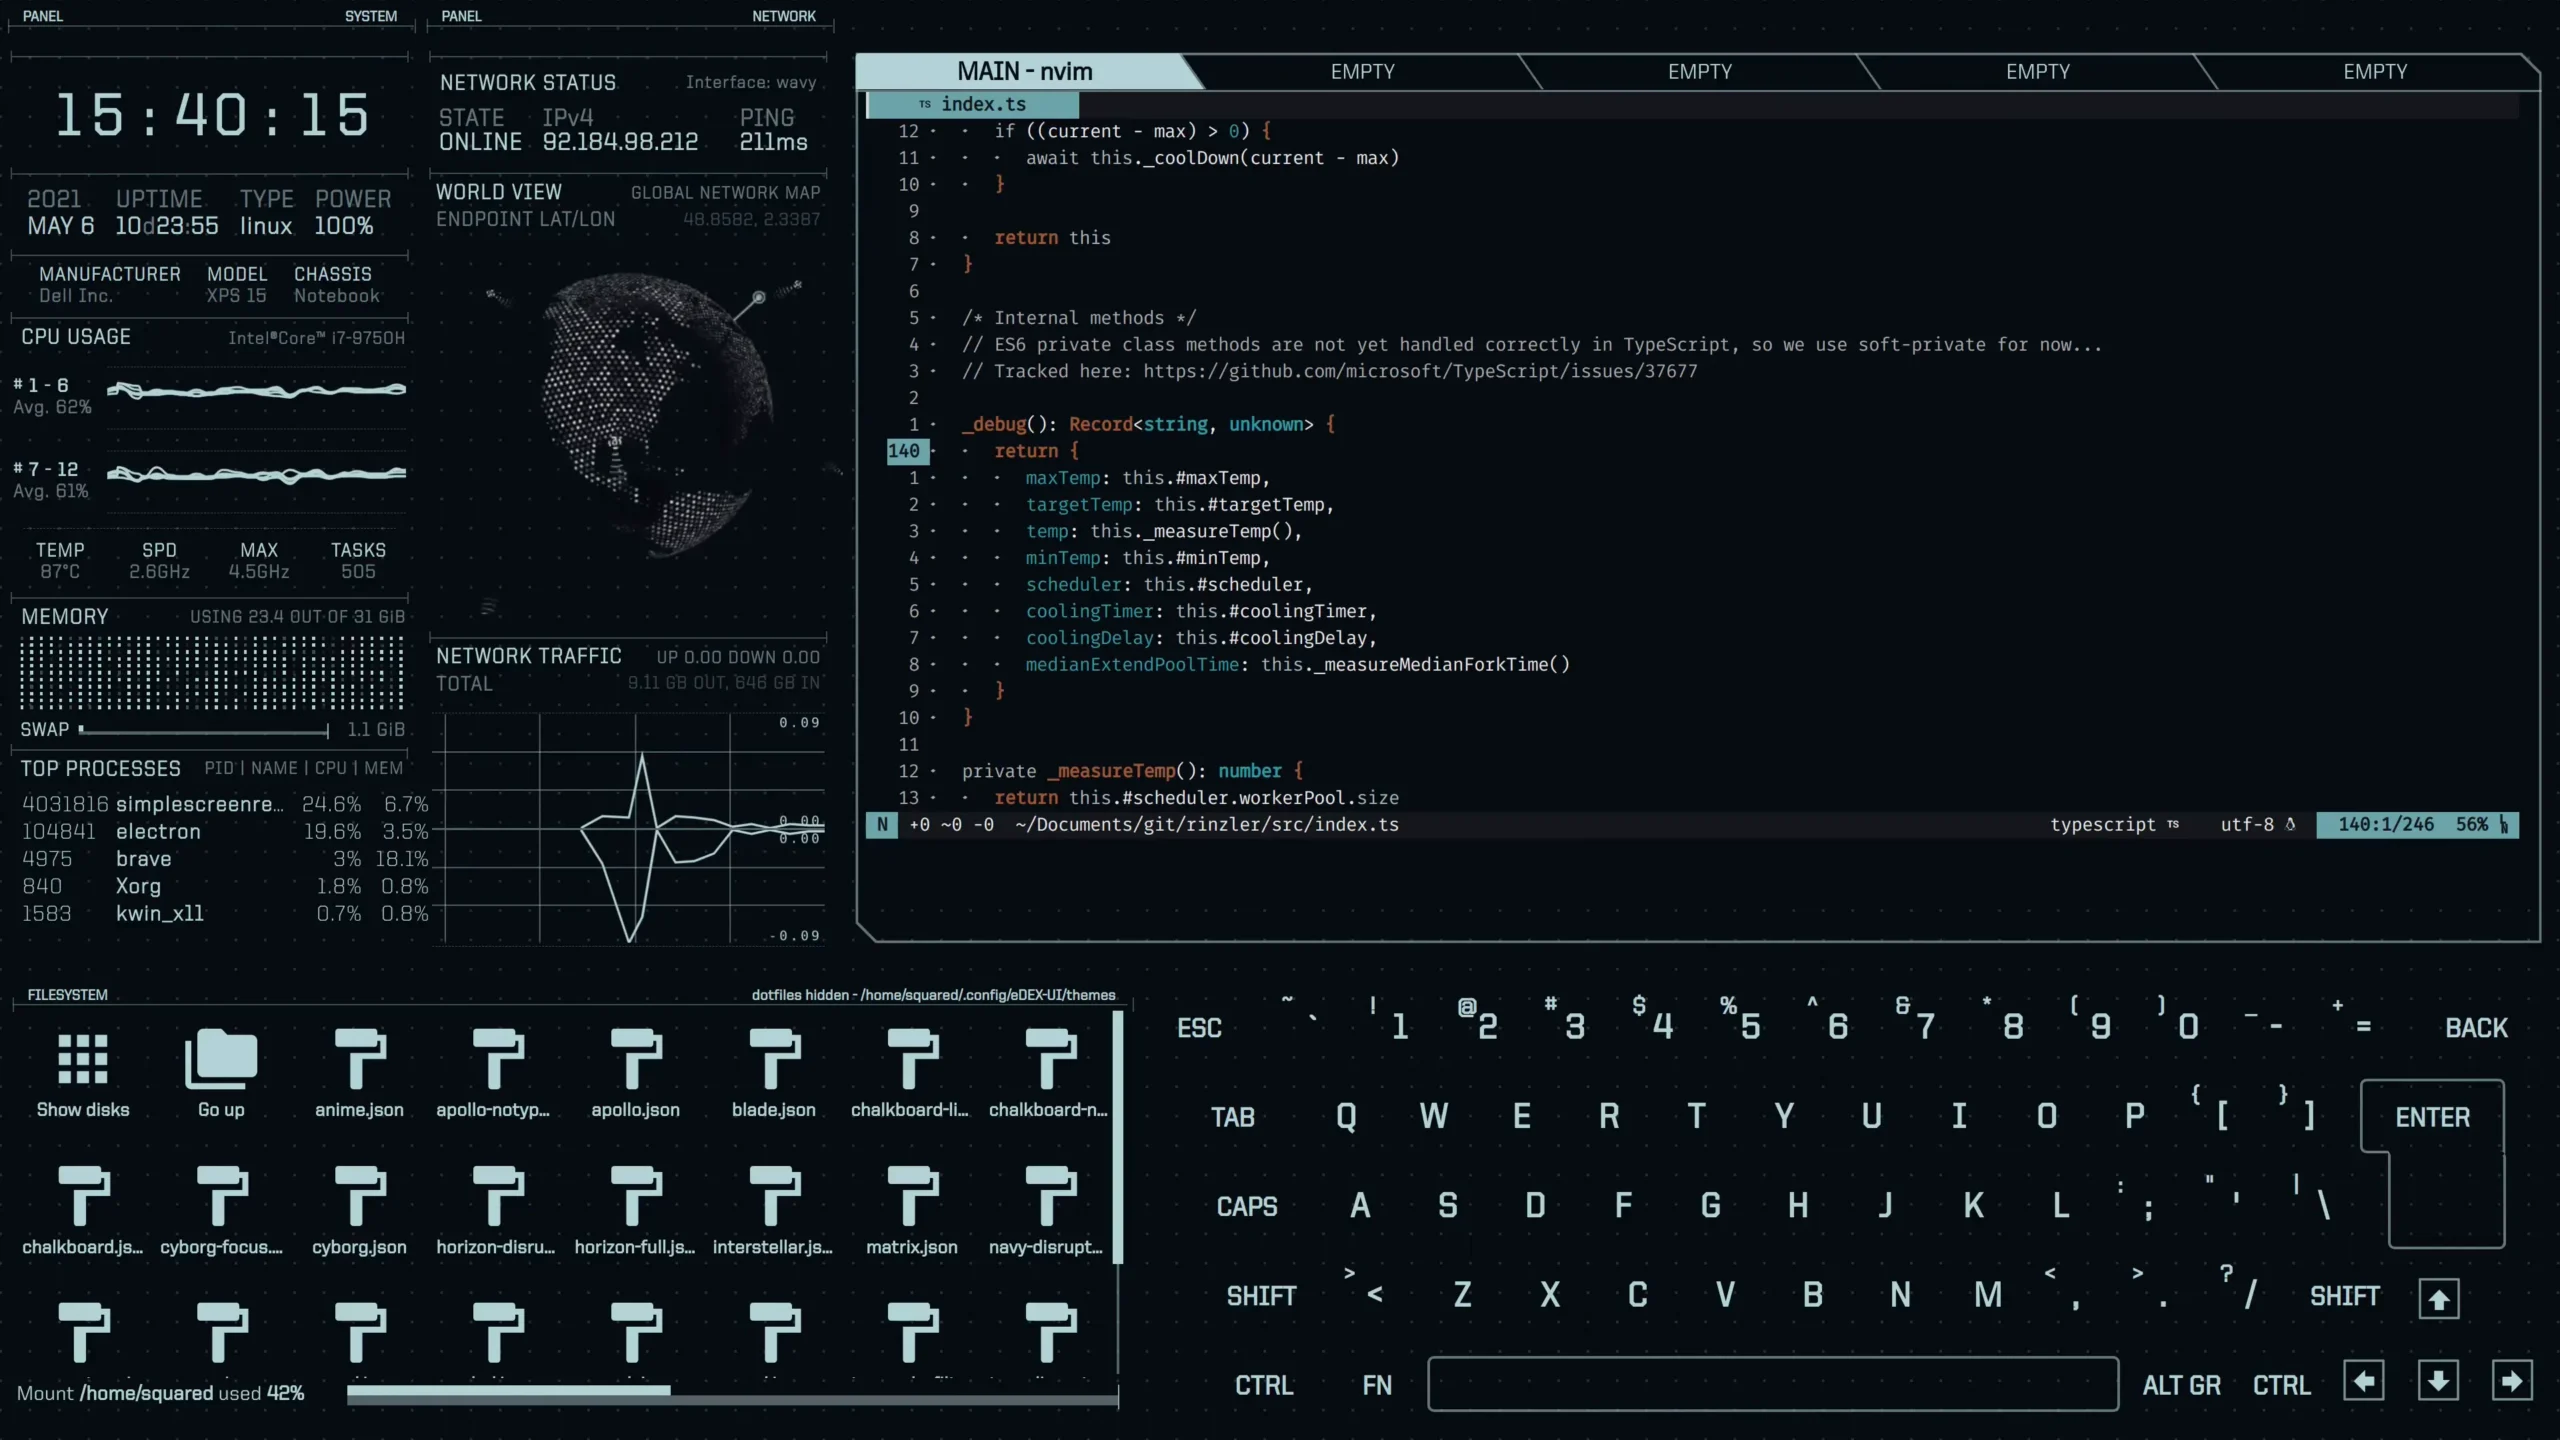Click the TypeScript icon on index.ts buffer
This screenshot has height=1440, width=2560.
tap(925, 103)
